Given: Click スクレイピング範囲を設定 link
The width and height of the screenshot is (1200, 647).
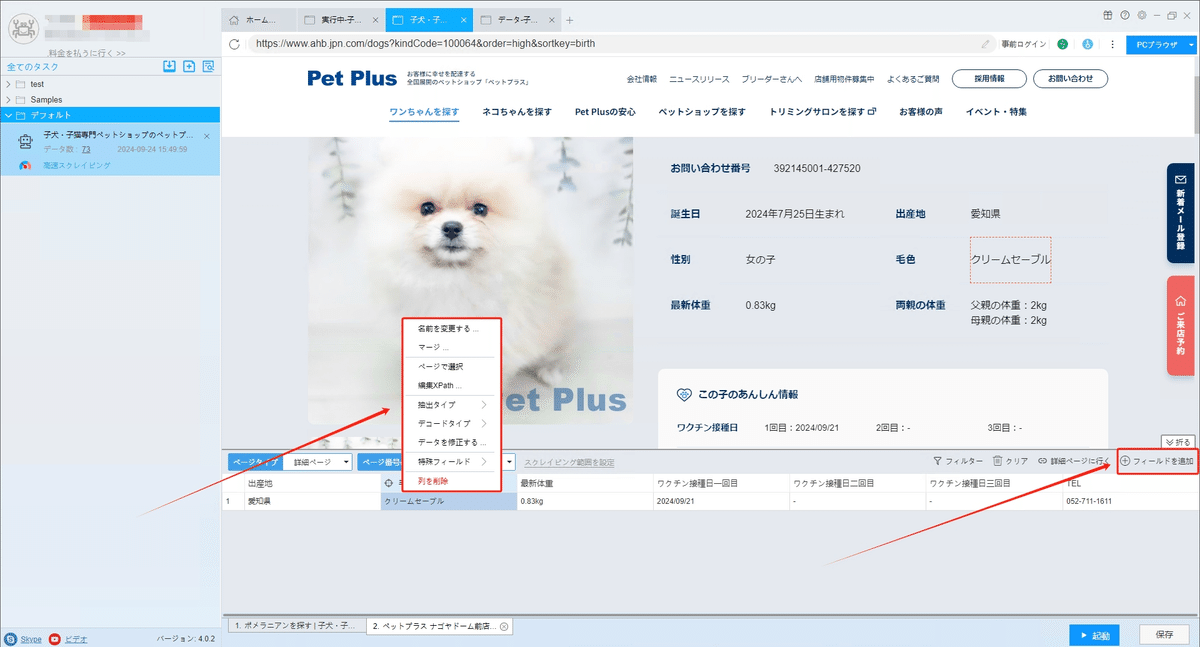Looking at the screenshot, I should [569, 462].
